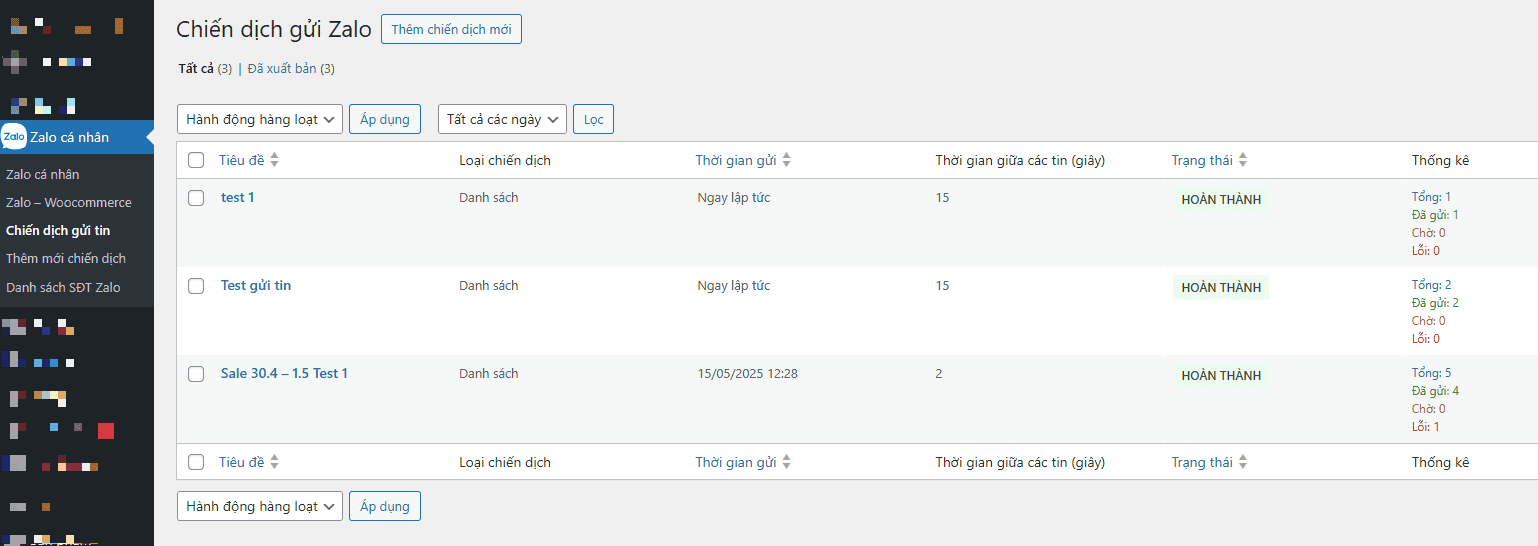Screen dimensions: 1538x546
Task: Click sort arrows beside Trạng thái header
Action: [1243, 160]
